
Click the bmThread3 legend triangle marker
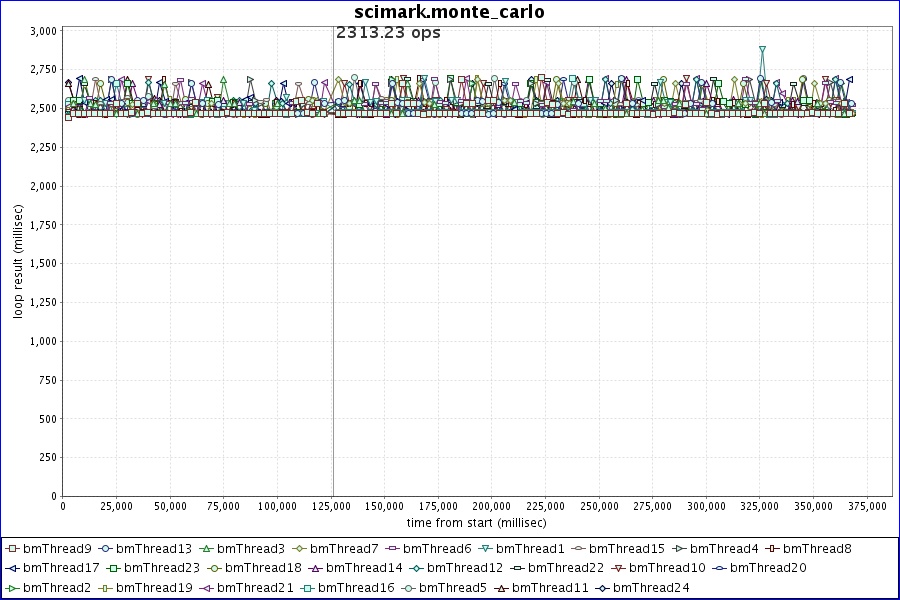pyautogui.click(x=206, y=548)
